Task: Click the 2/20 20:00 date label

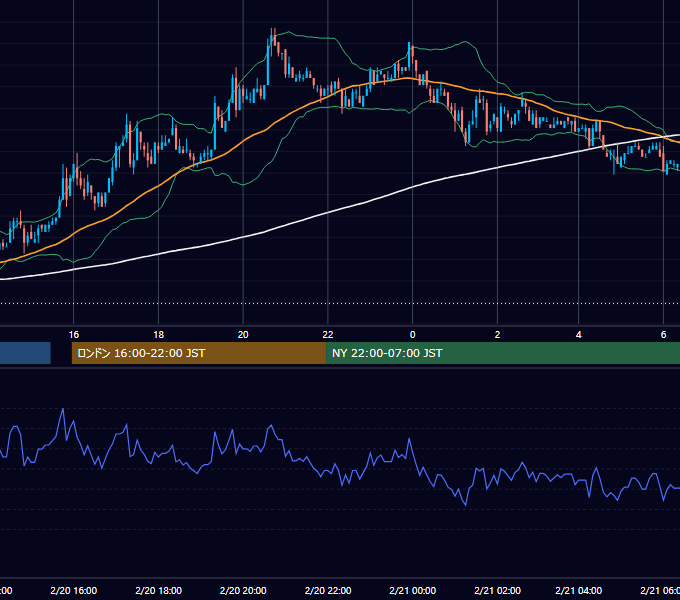Action: 243,591
